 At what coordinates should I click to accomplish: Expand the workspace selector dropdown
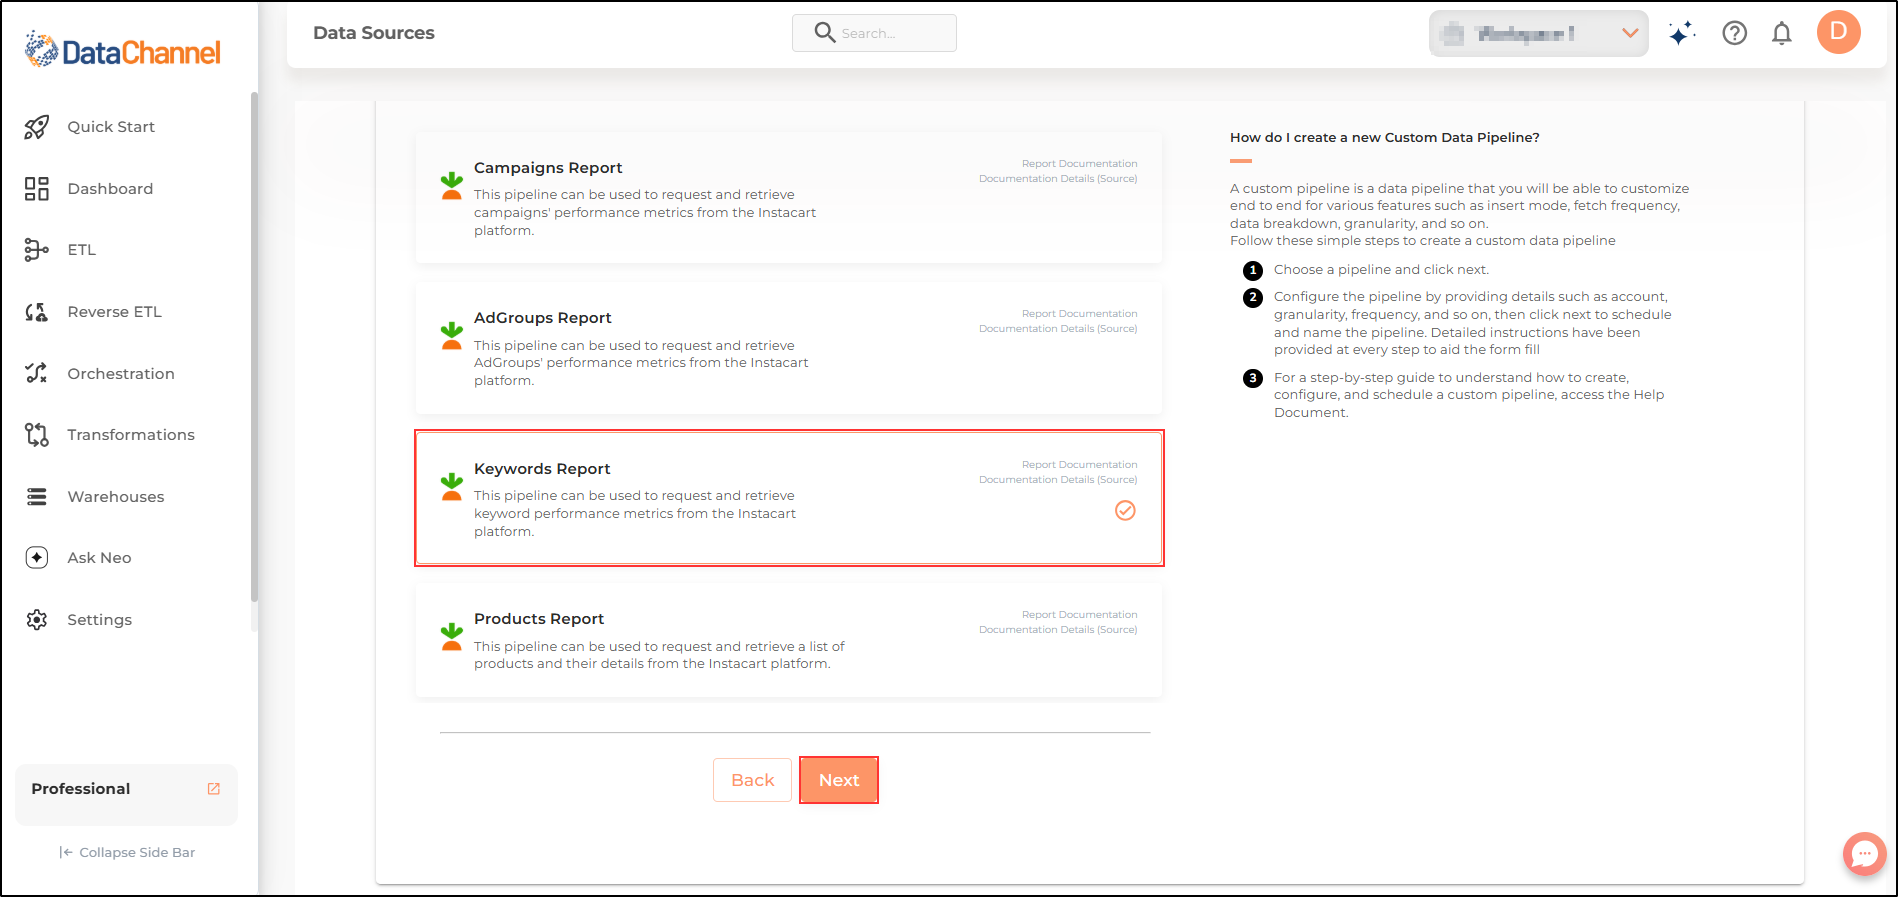(x=1538, y=33)
